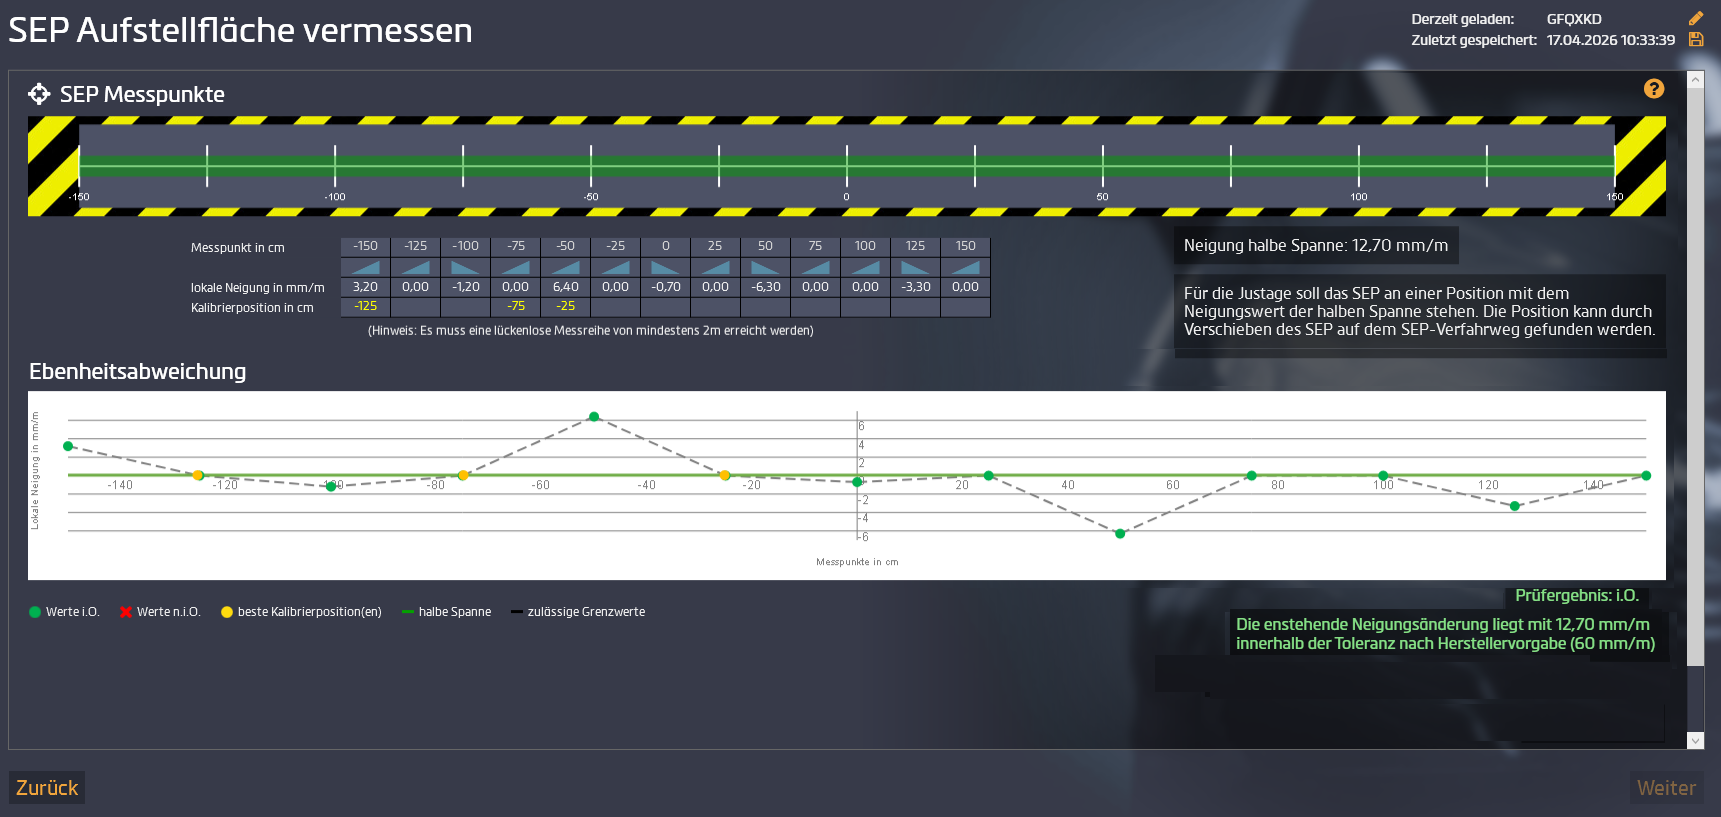Viewport: 1721px width, 817px height.
Task: Click the slope icon under measuring point 0
Action: (666, 267)
